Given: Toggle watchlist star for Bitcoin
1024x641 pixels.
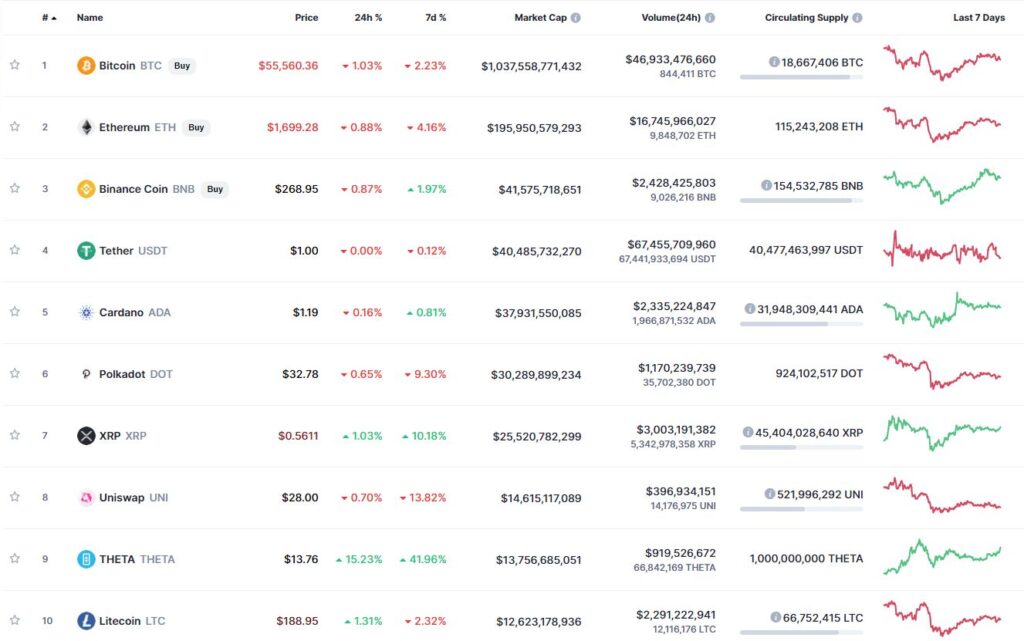Looking at the screenshot, I should 14,65.
